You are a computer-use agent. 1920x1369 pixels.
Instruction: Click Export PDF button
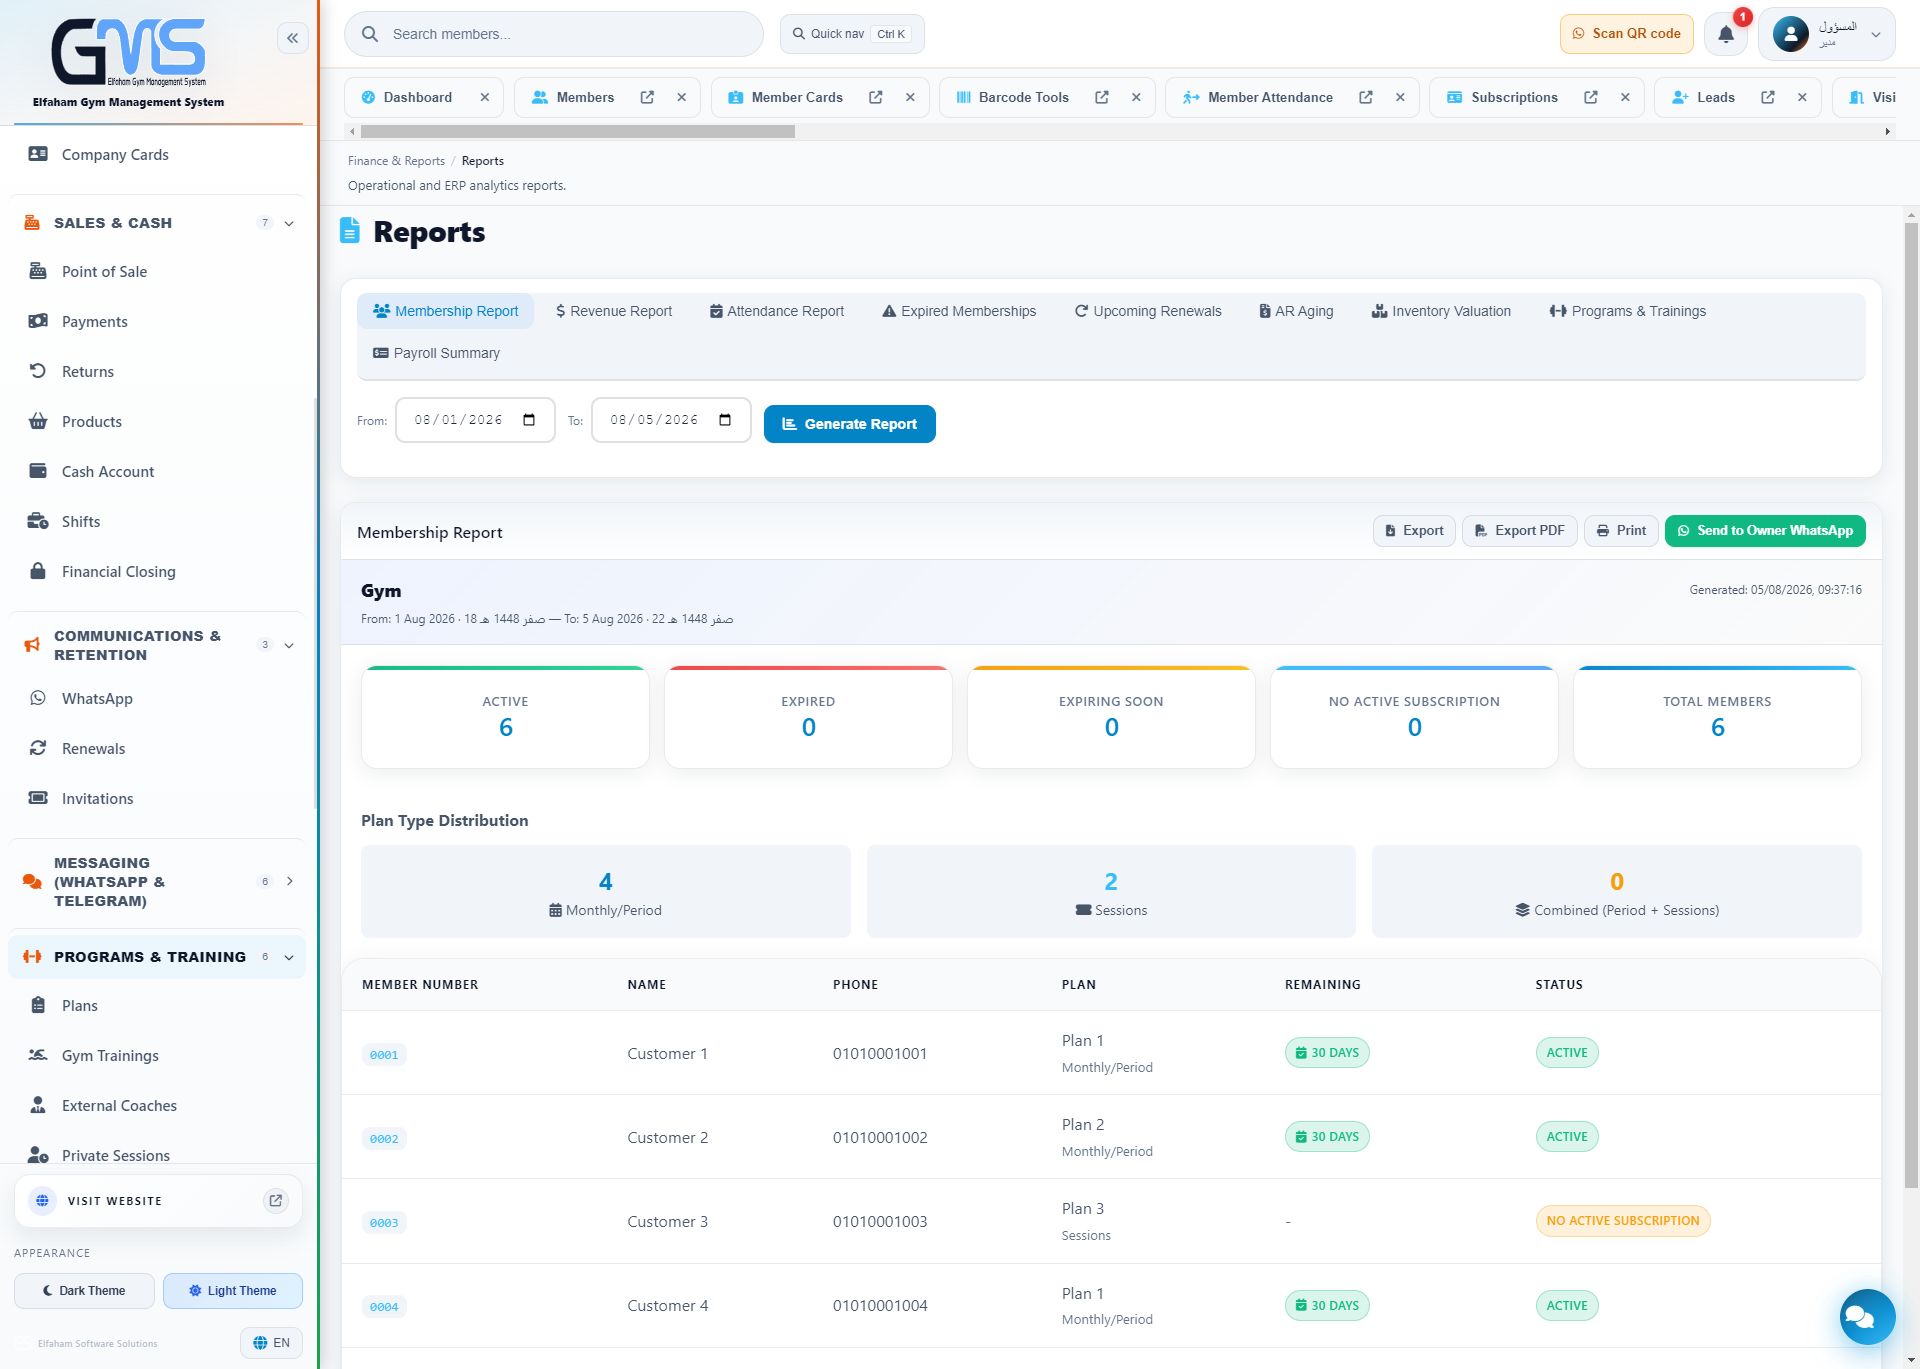pyautogui.click(x=1520, y=531)
